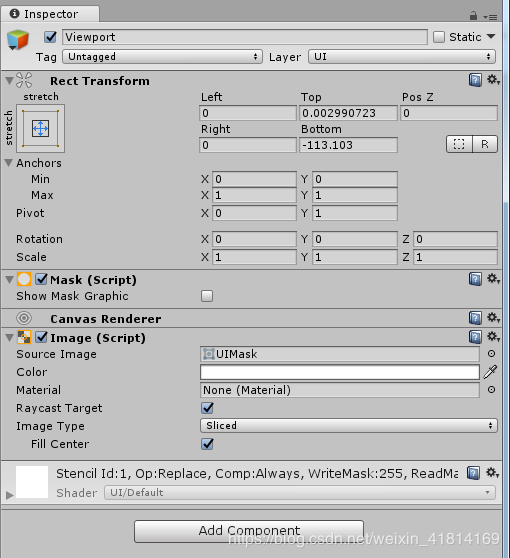Open Material object picker circle
The height and width of the screenshot is (558, 510).
click(491, 390)
